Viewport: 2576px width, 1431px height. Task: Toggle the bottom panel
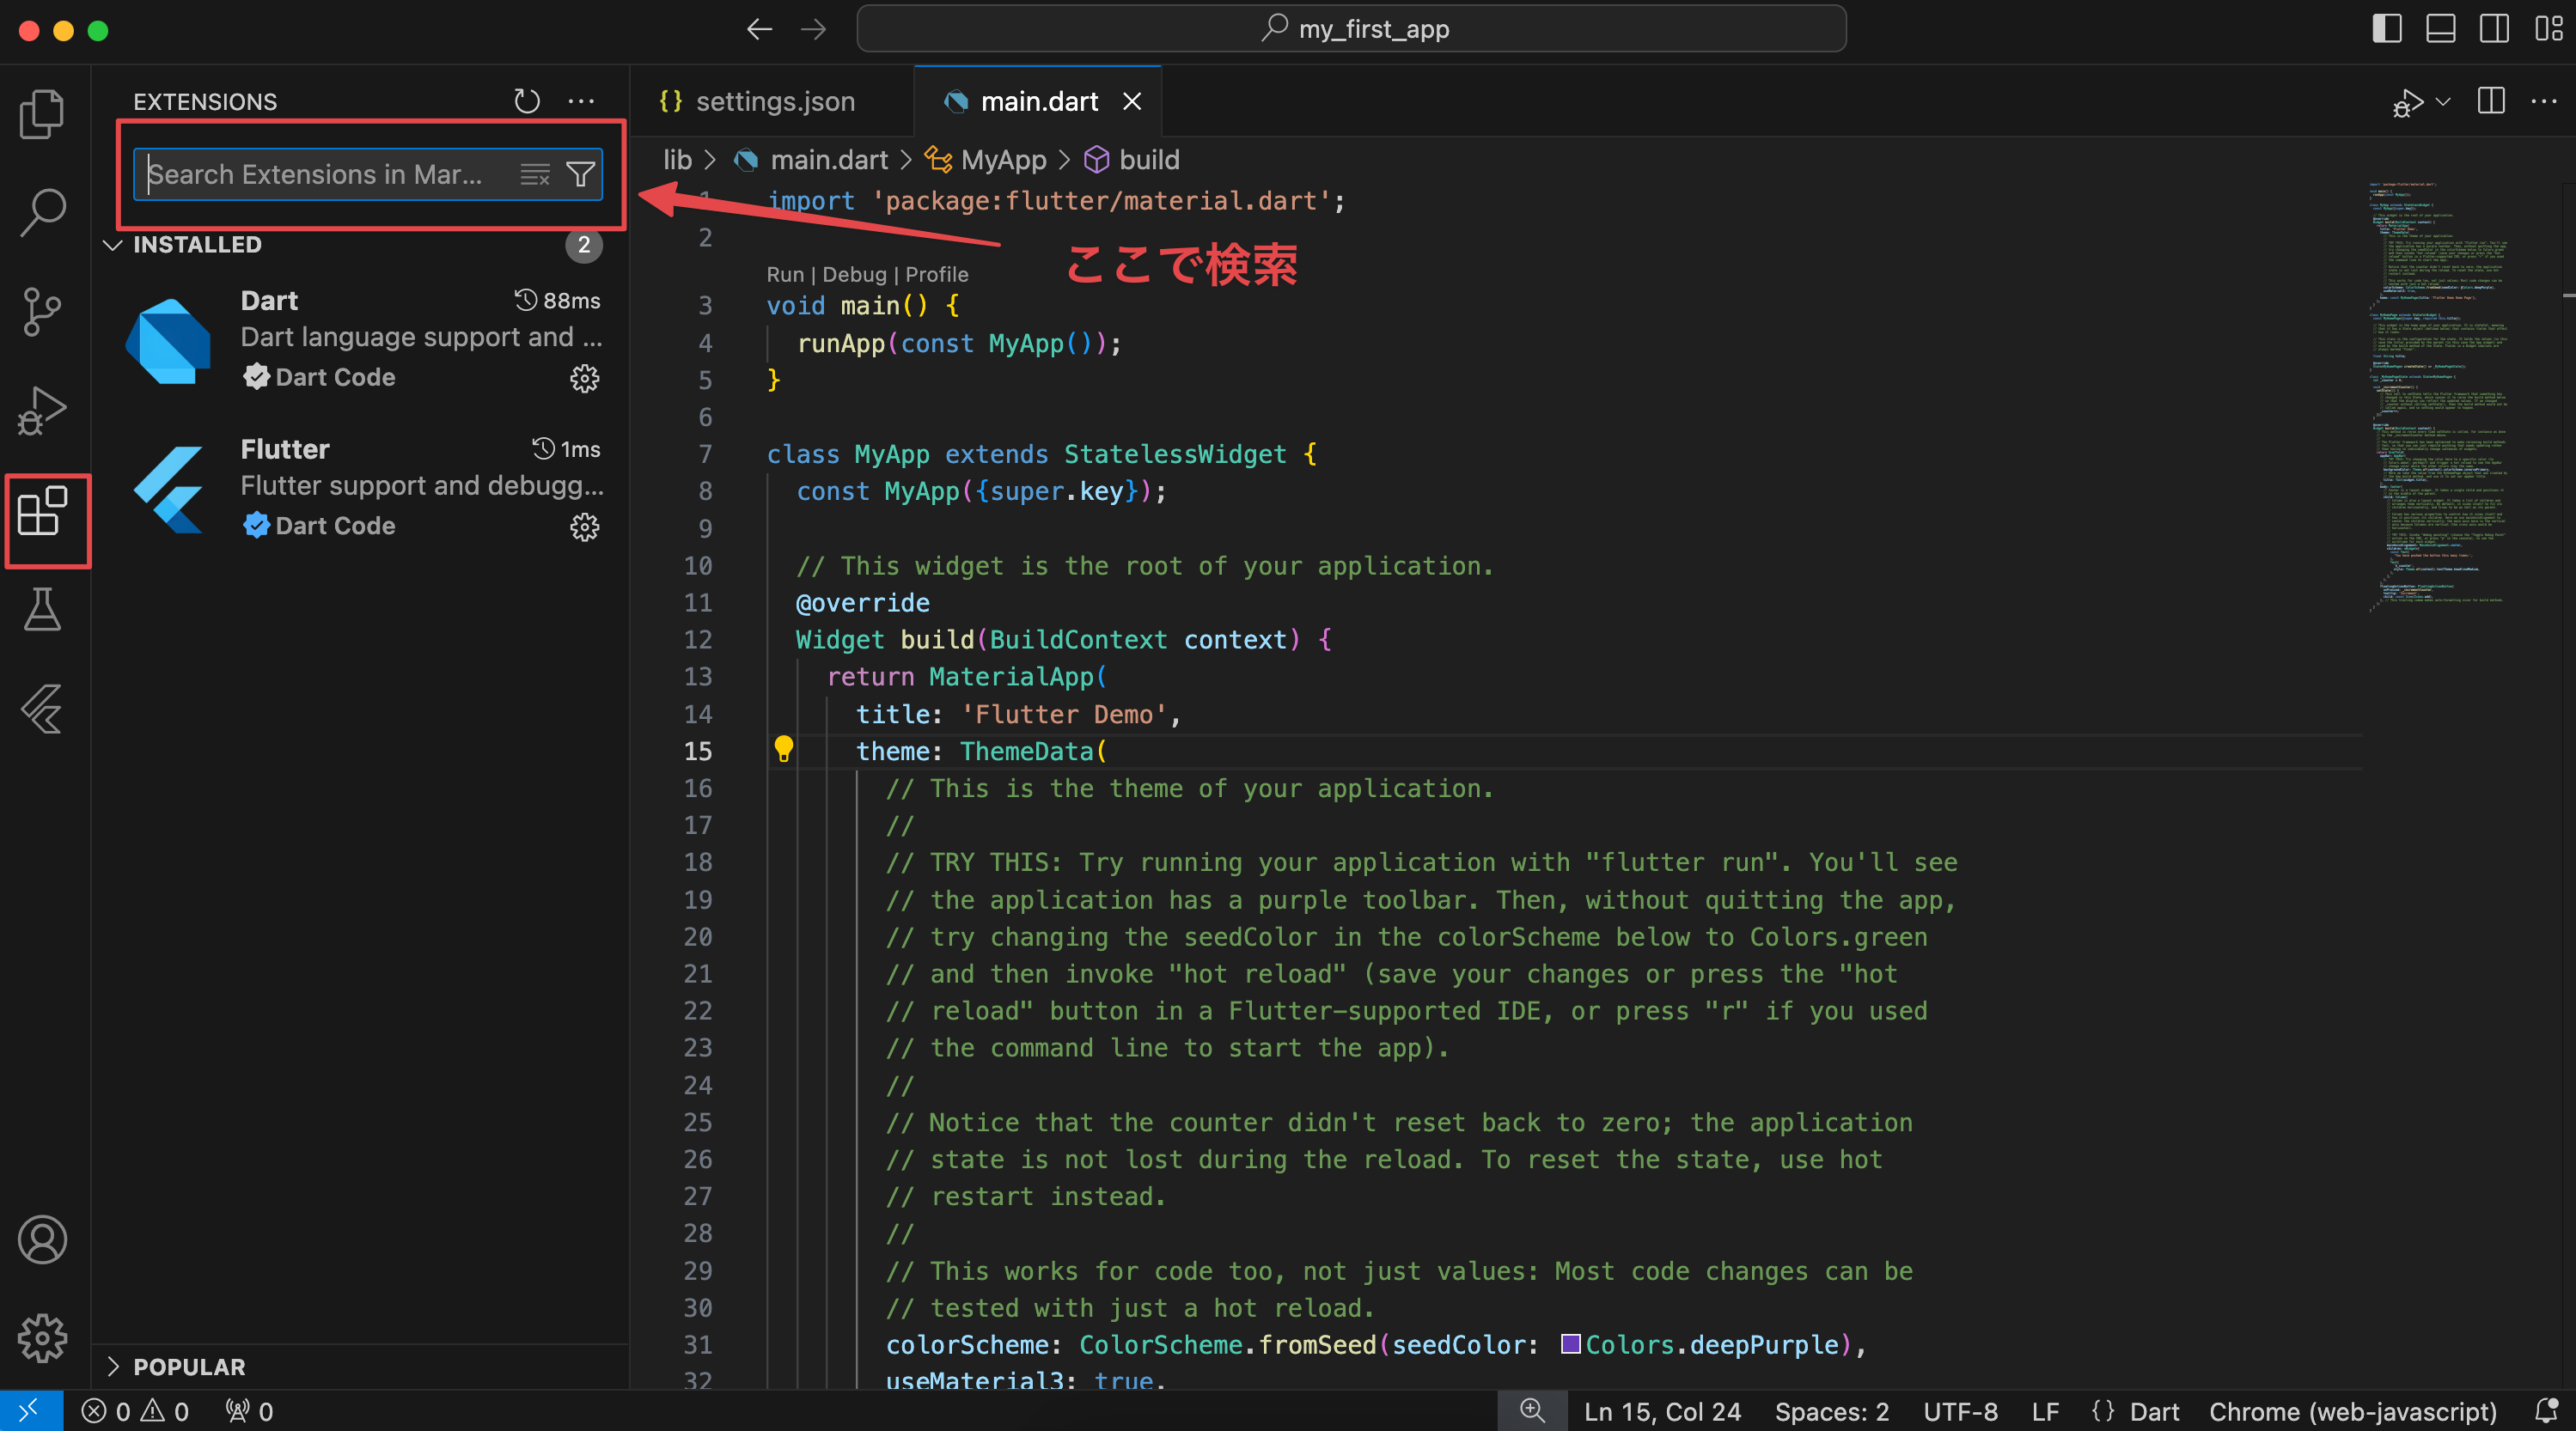tap(2441, 29)
